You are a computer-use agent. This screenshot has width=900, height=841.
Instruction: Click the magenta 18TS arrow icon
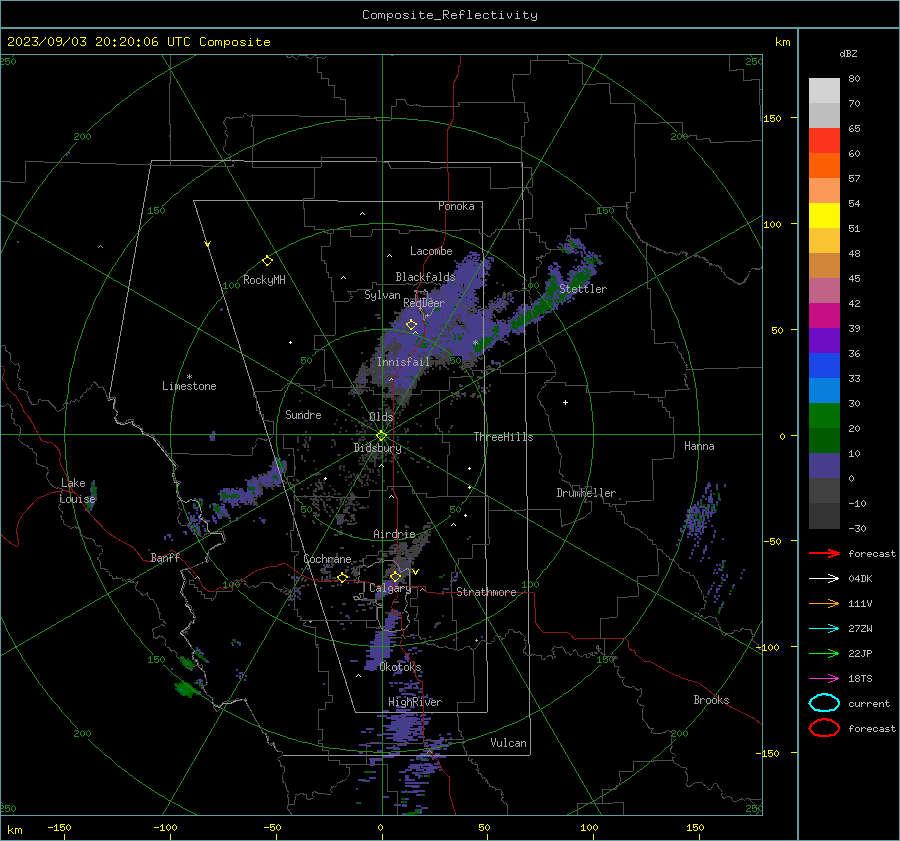click(x=824, y=679)
